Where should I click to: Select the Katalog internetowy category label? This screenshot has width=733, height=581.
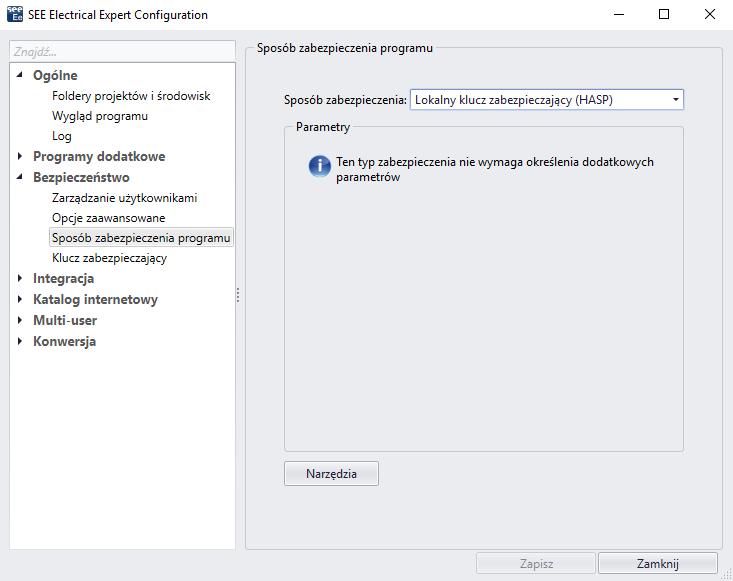coord(95,299)
